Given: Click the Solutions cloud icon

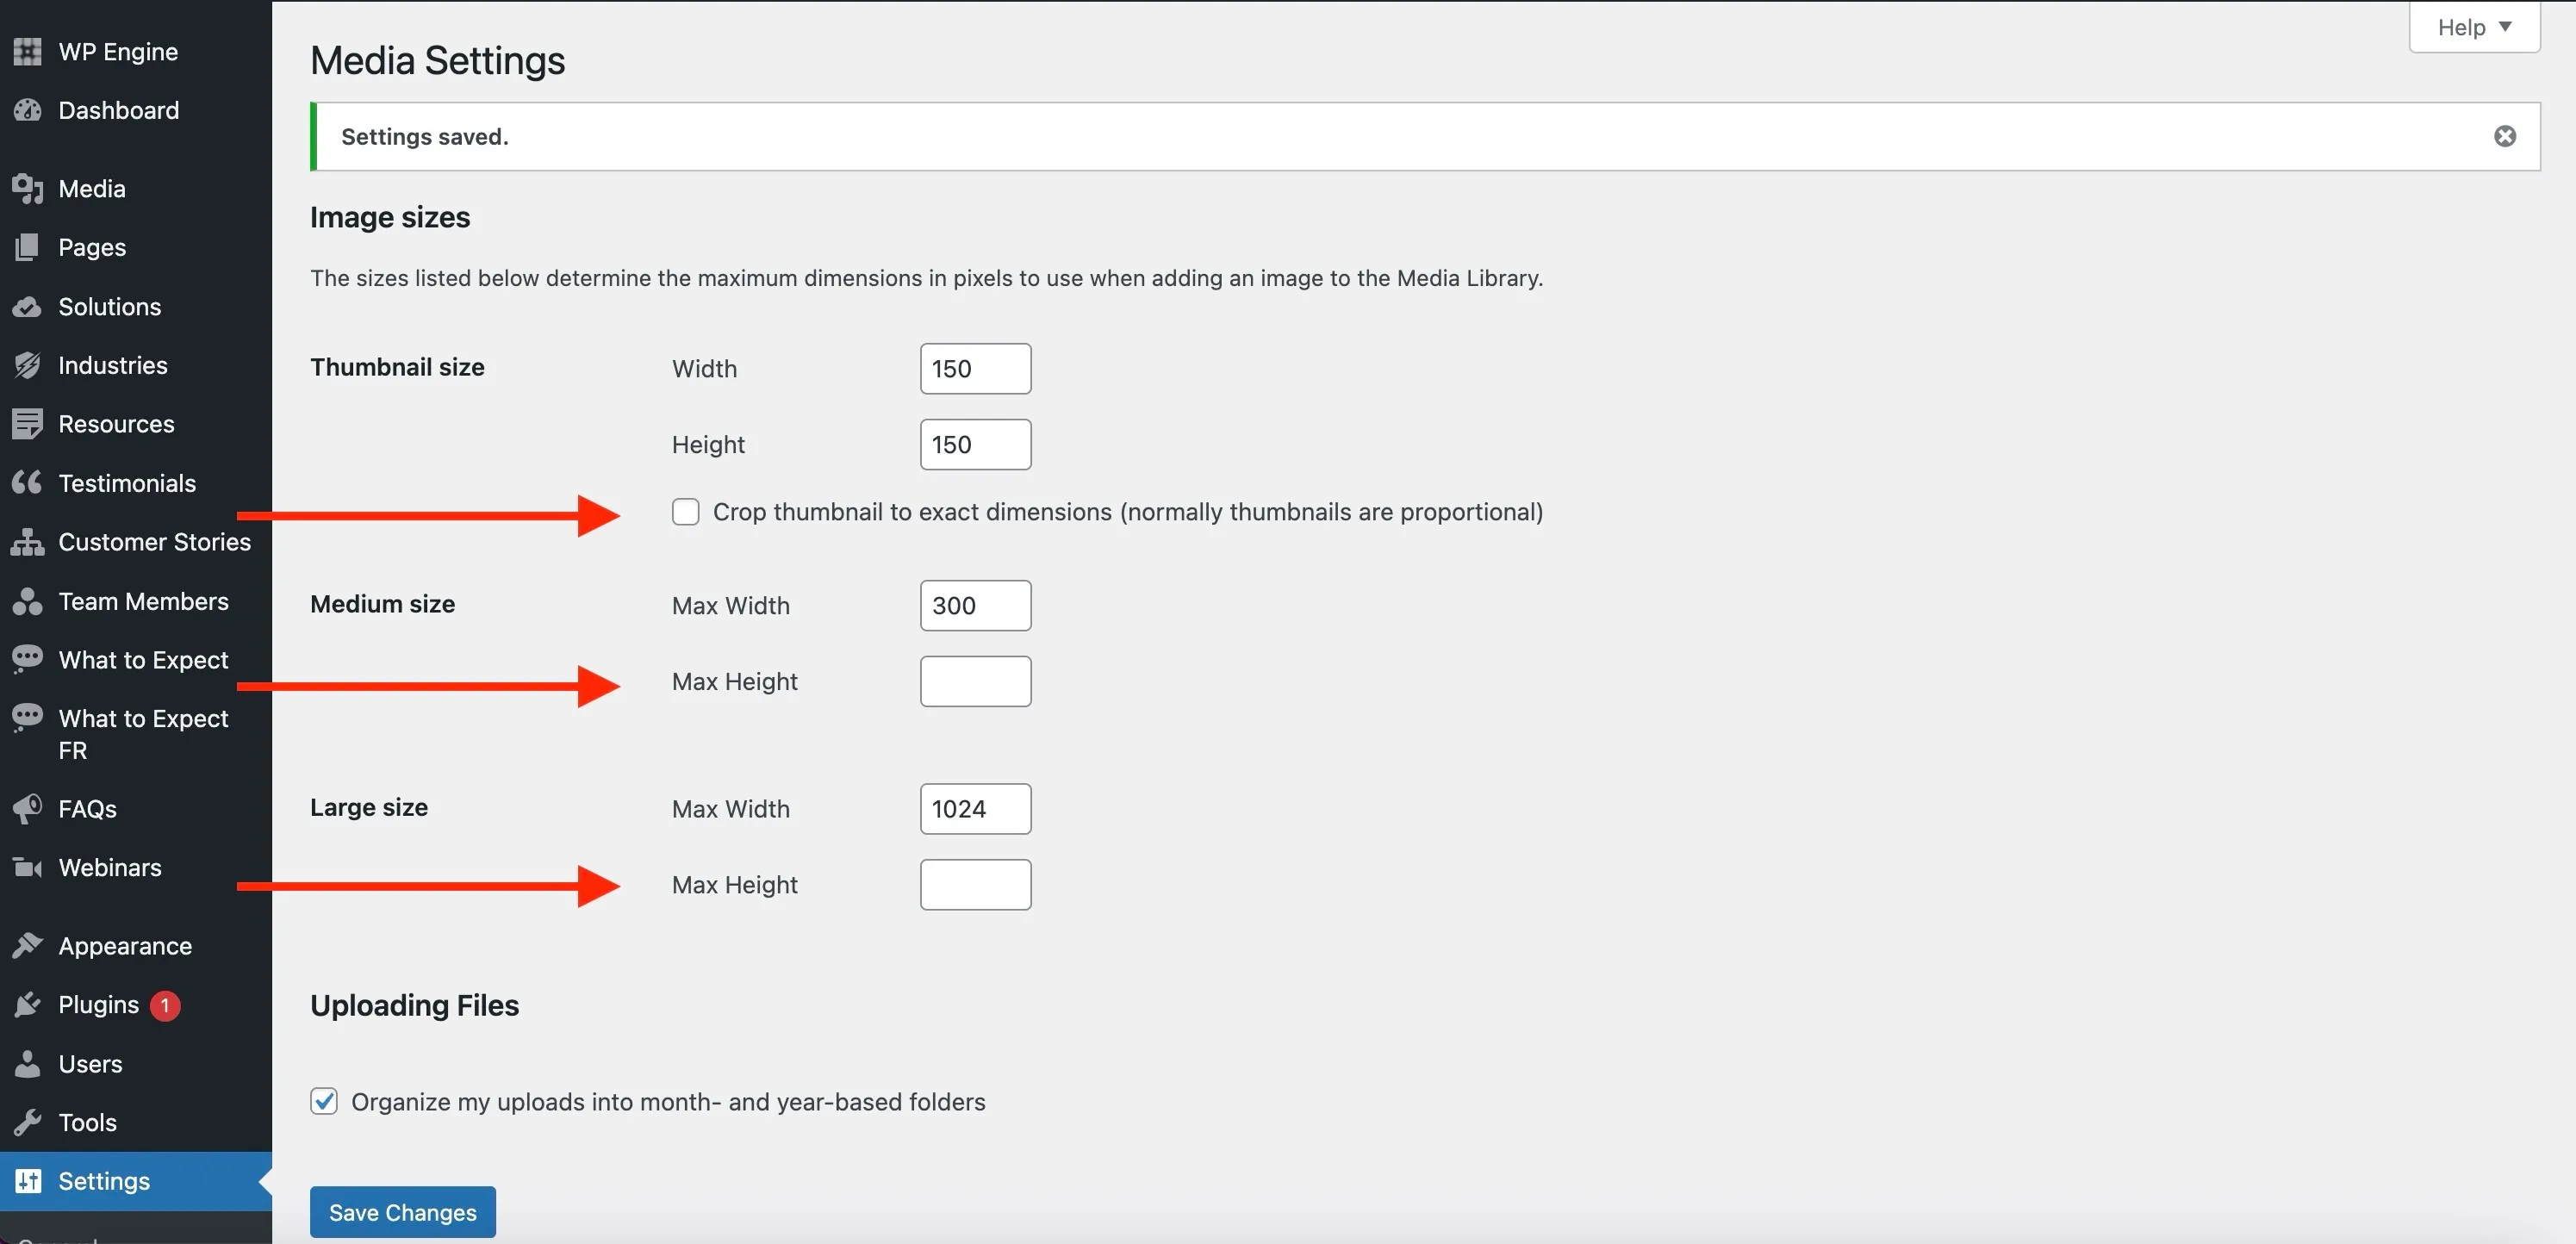Looking at the screenshot, I should [x=28, y=307].
